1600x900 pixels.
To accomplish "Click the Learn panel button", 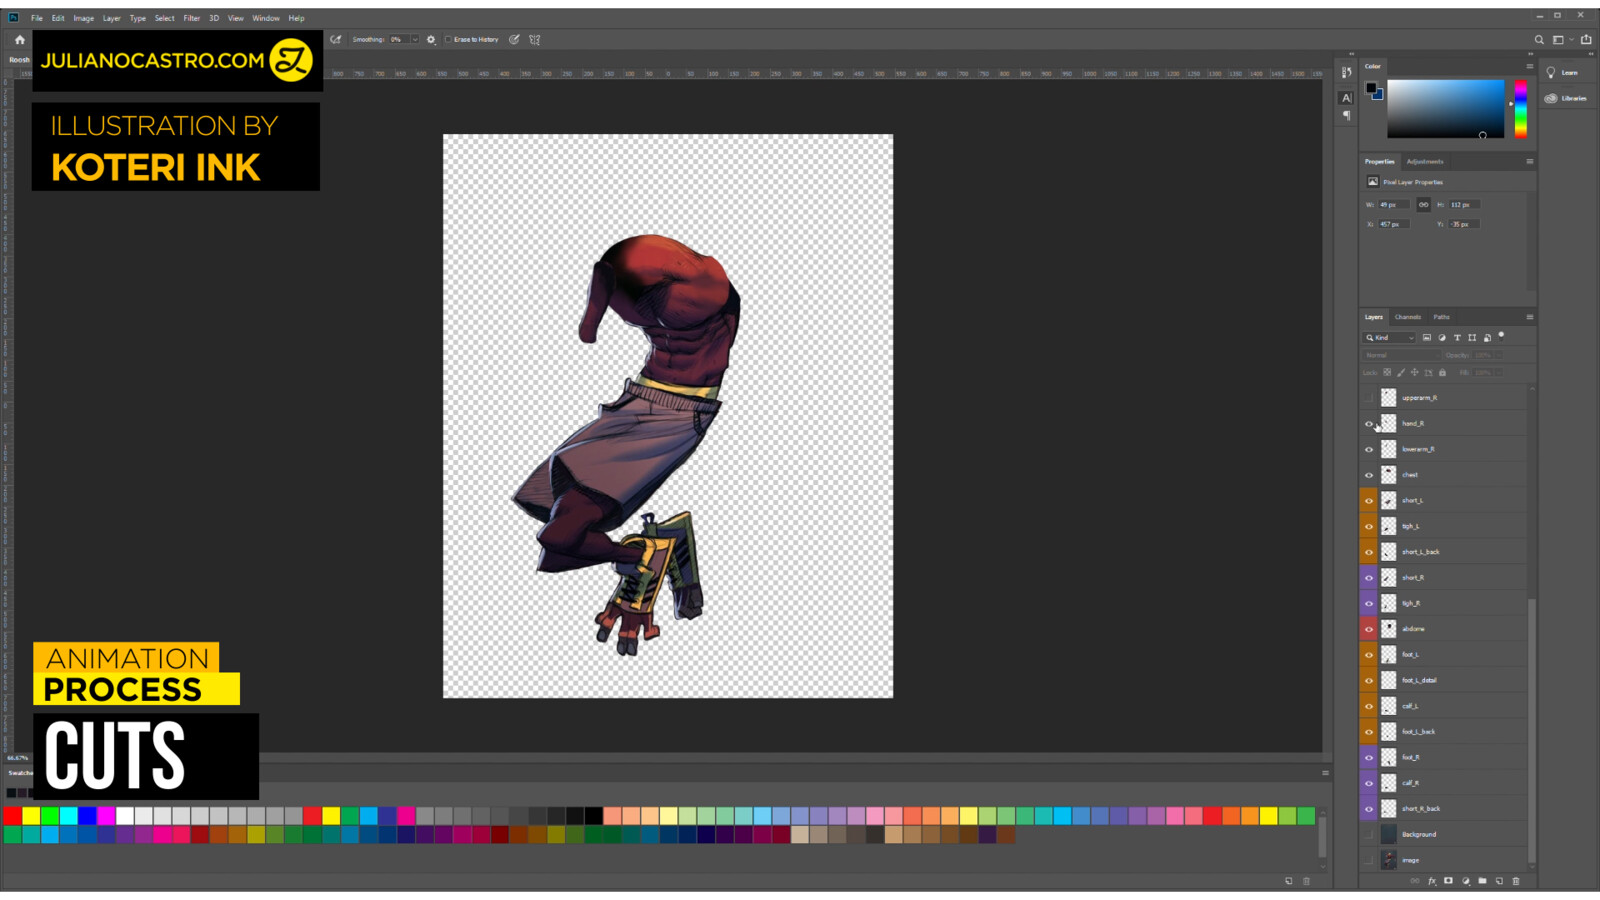I will coord(1563,72).
